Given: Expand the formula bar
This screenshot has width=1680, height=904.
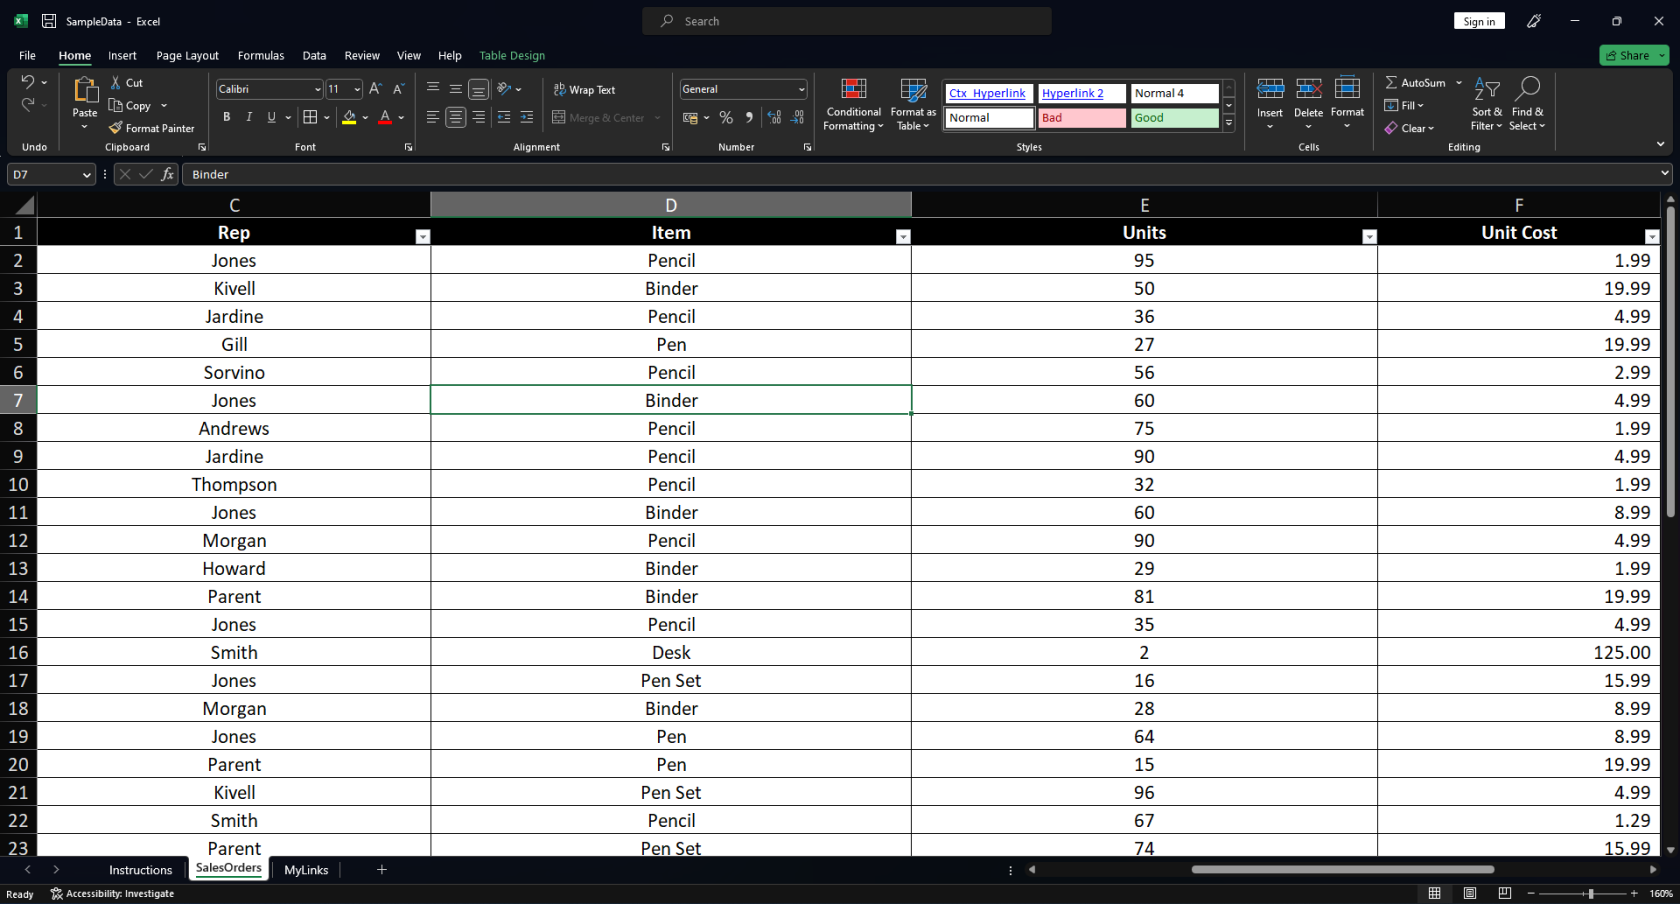Looking at the screenshot, I should coord(1664,173).
